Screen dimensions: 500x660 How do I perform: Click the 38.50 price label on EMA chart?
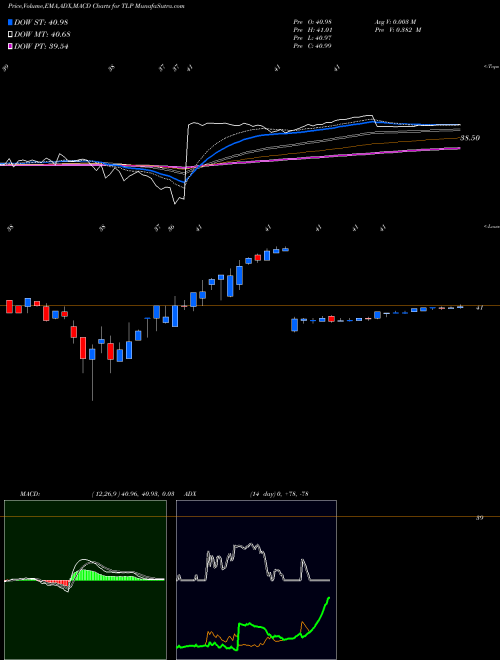470,138
